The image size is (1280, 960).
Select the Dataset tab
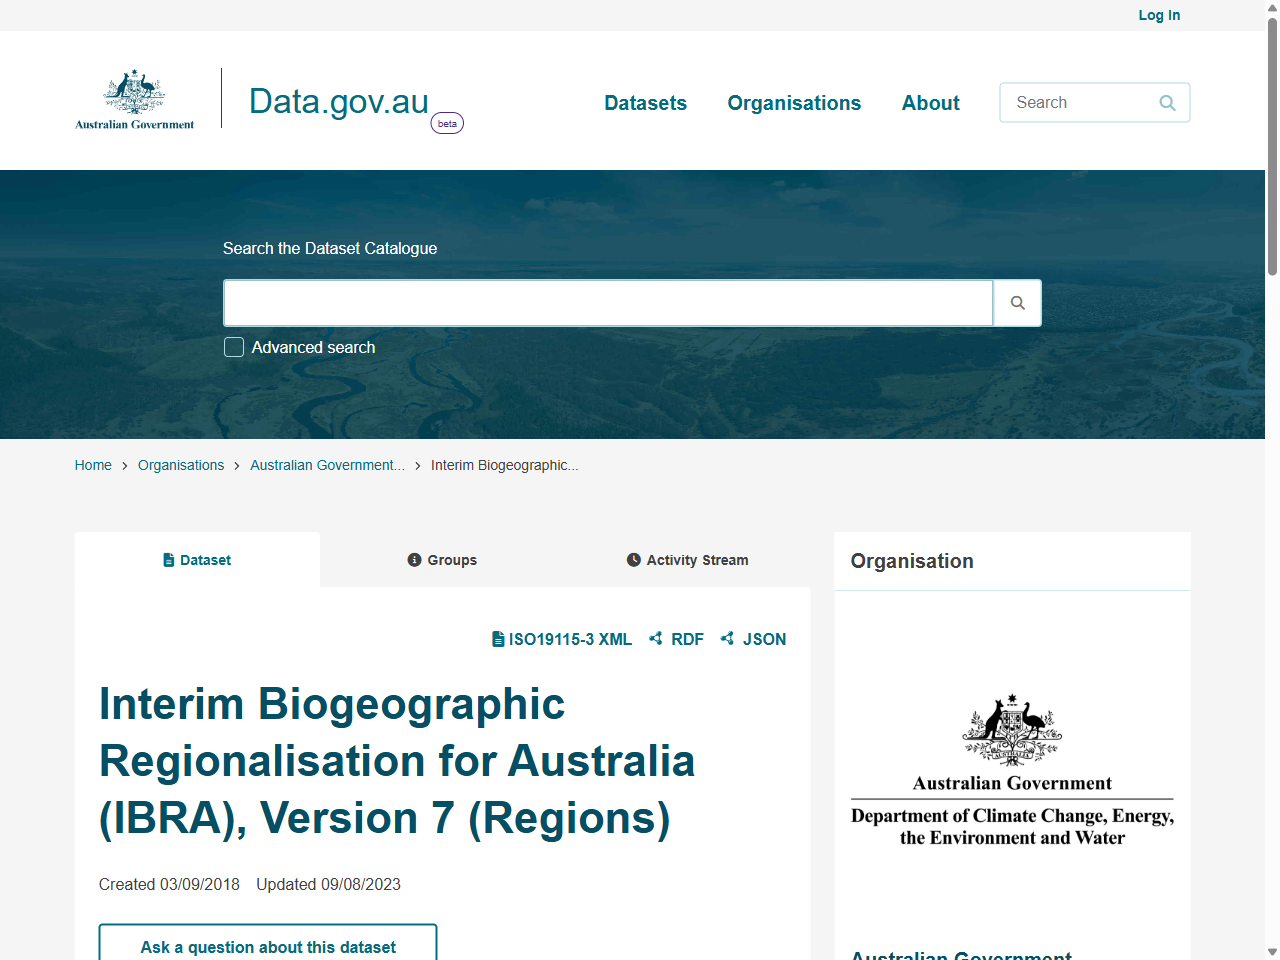tap(197, 560)
